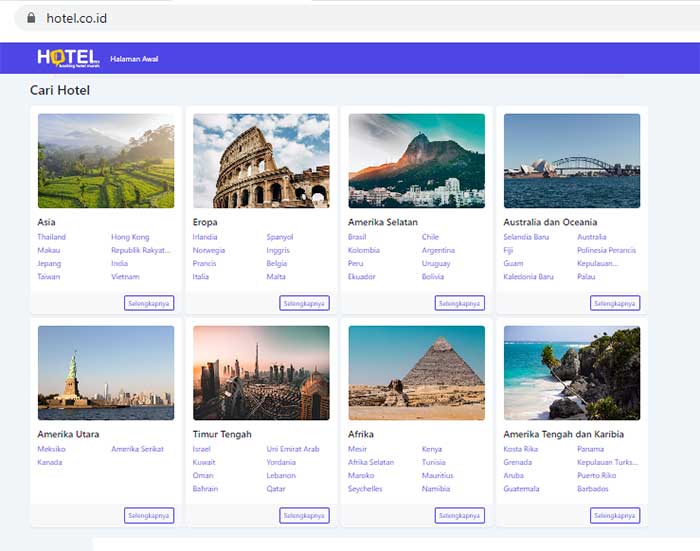The width and height of the screenshot is (700, 551).
Task: Choose the Malta link
Action: pos(276,276)
